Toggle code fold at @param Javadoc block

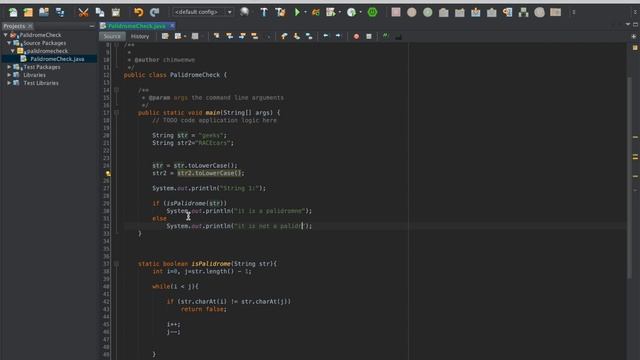tap(116, 90)
